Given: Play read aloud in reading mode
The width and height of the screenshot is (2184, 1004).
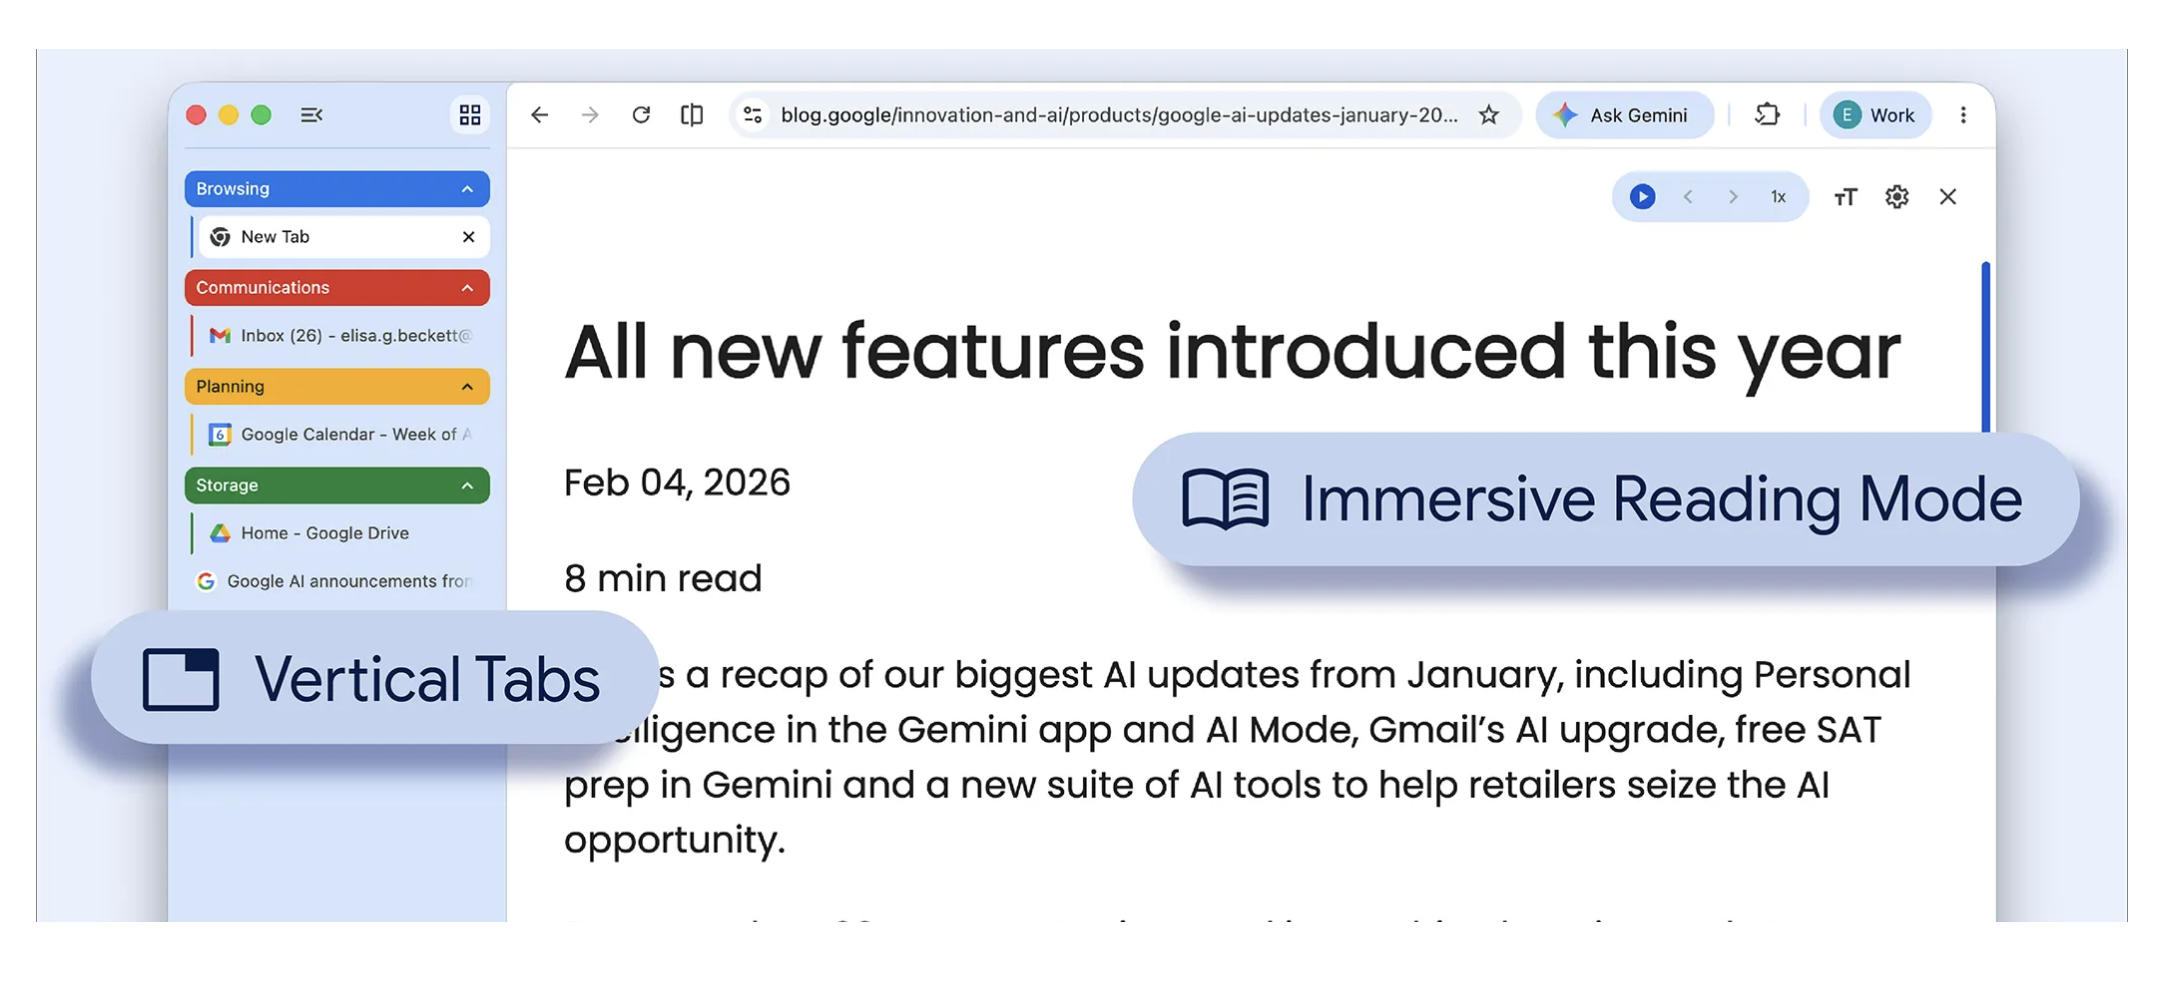Looking at the screenshot, I should 1642,197.
